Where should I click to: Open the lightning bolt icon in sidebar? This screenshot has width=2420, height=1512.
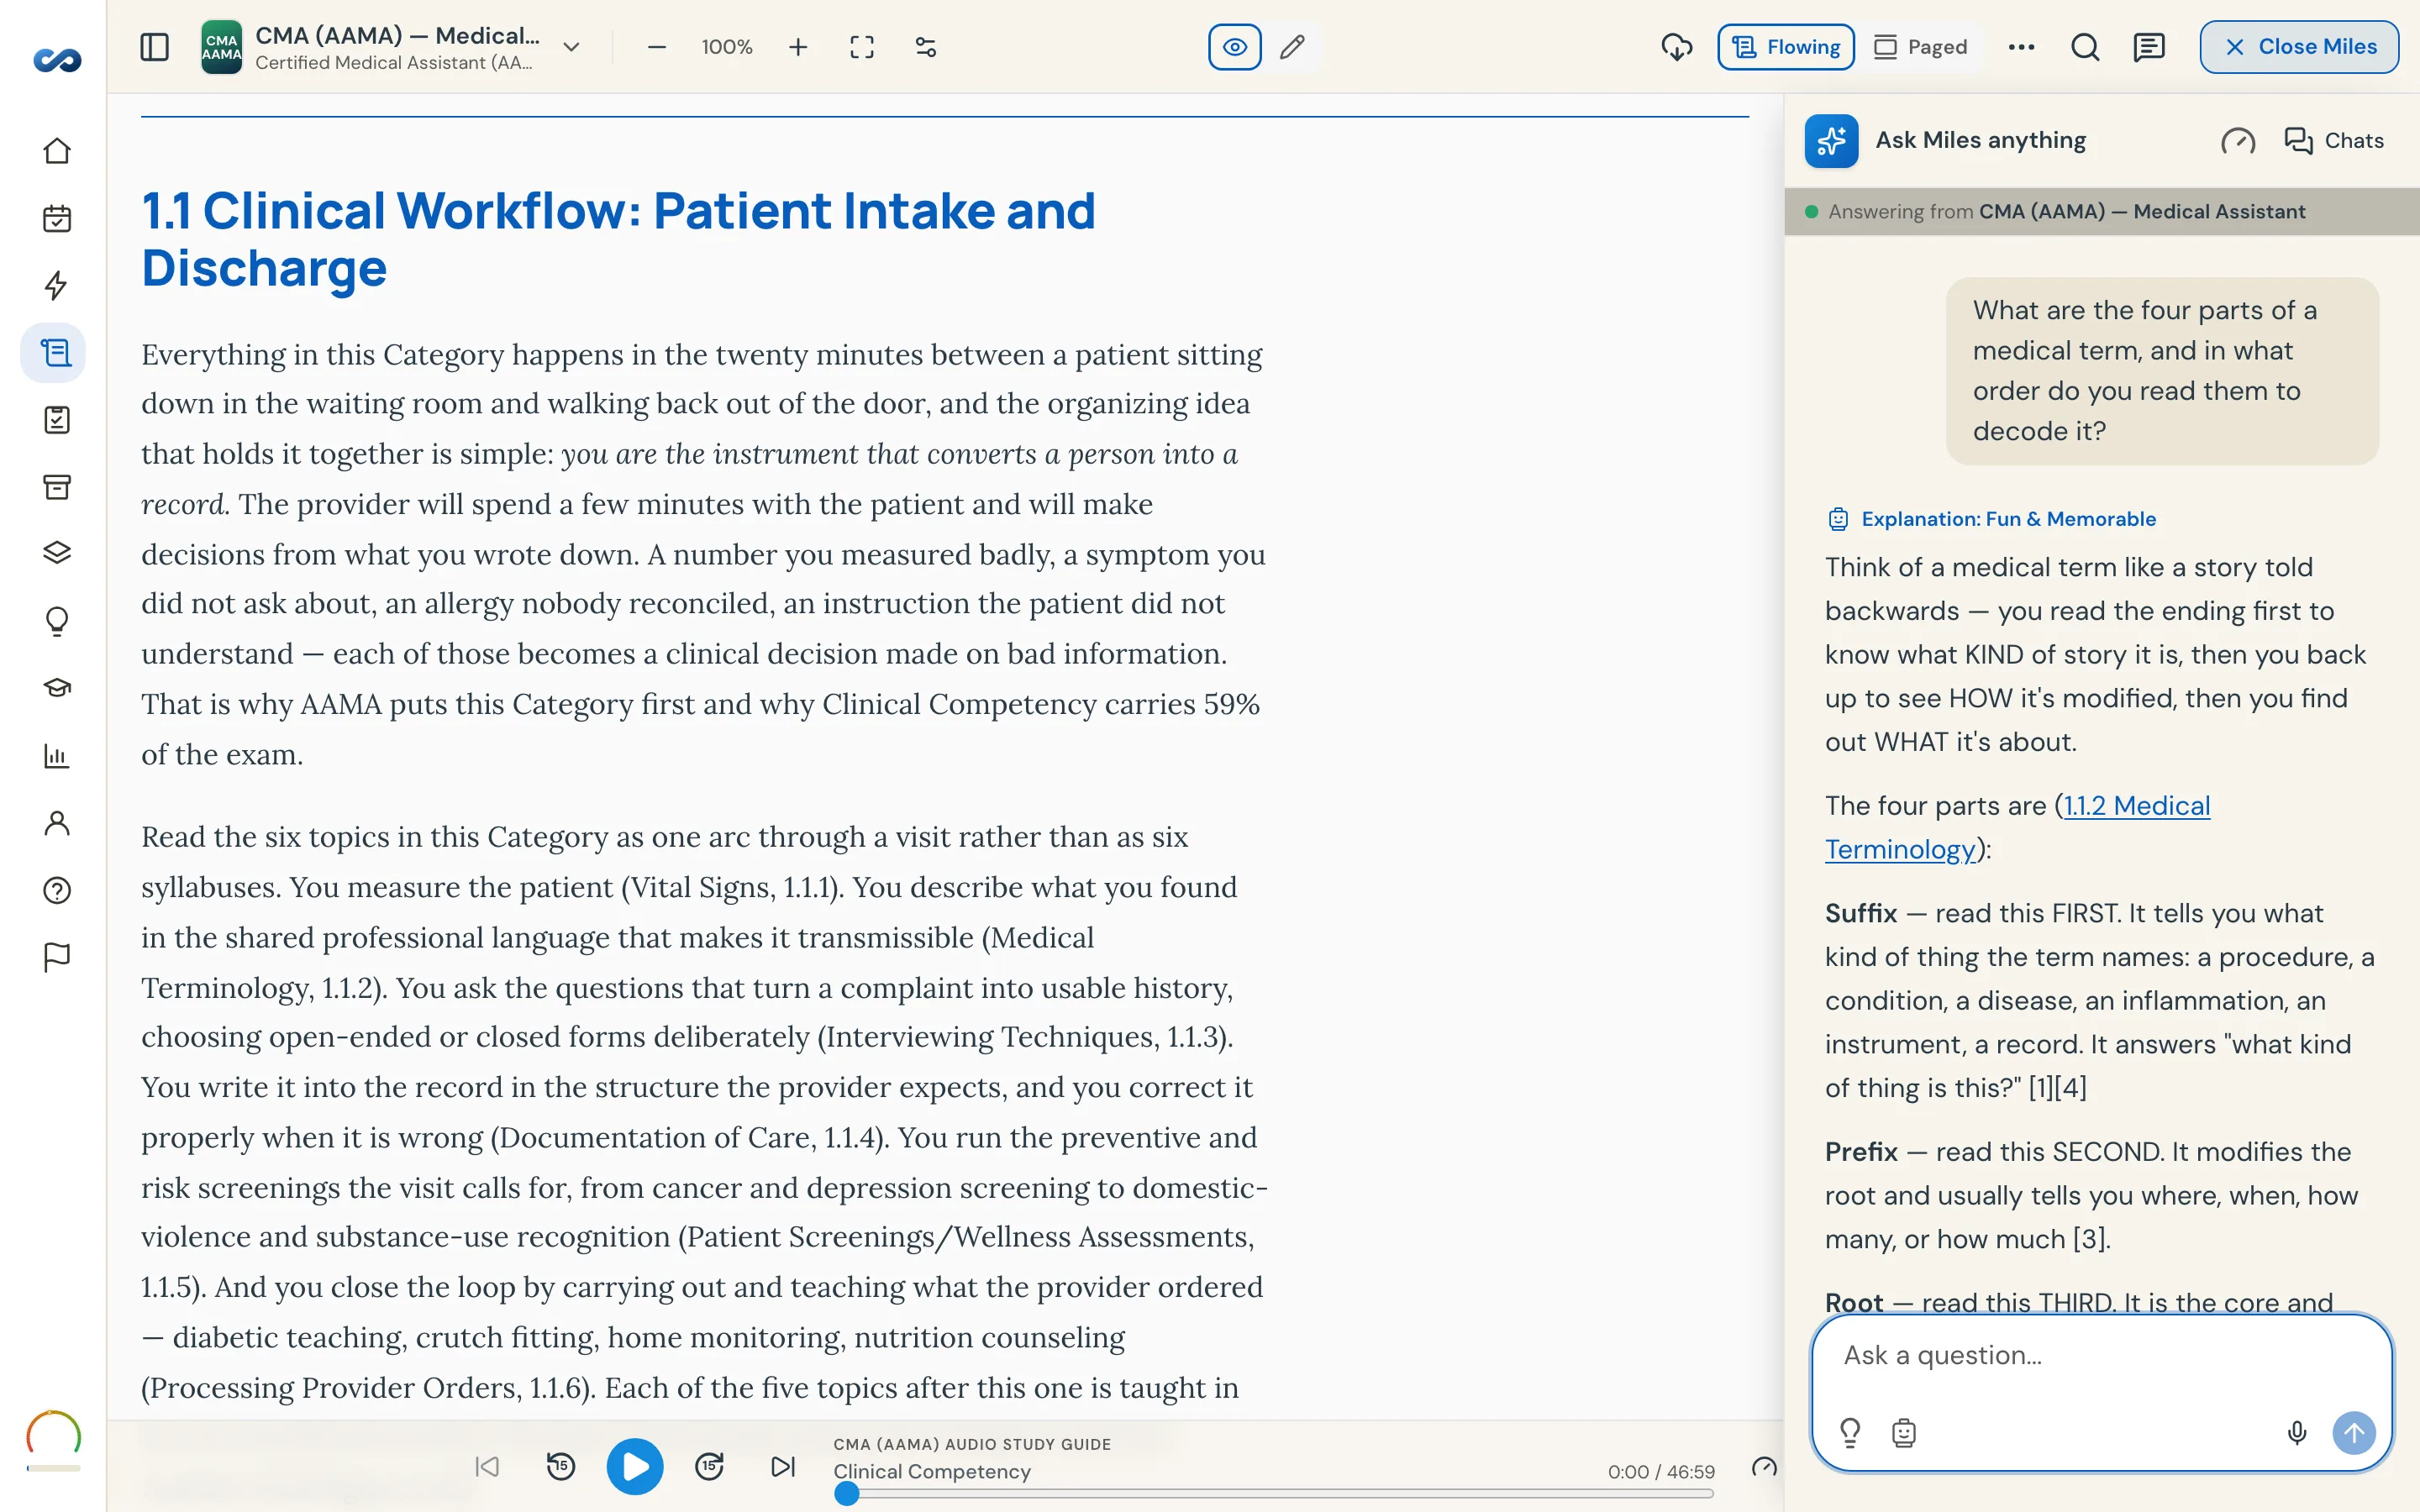[x=57, y=285]
